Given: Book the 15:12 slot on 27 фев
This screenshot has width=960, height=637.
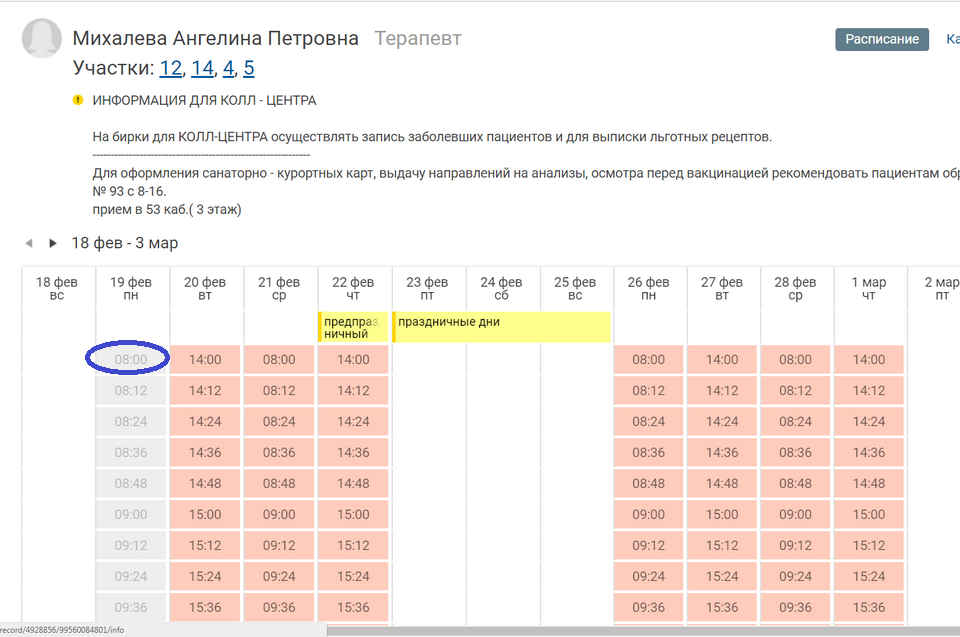Looking at the screenshot, I should tap(722, 545).
